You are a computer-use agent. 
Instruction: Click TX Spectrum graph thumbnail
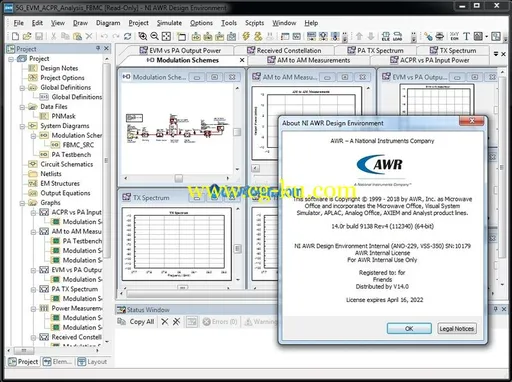point(177,244)
